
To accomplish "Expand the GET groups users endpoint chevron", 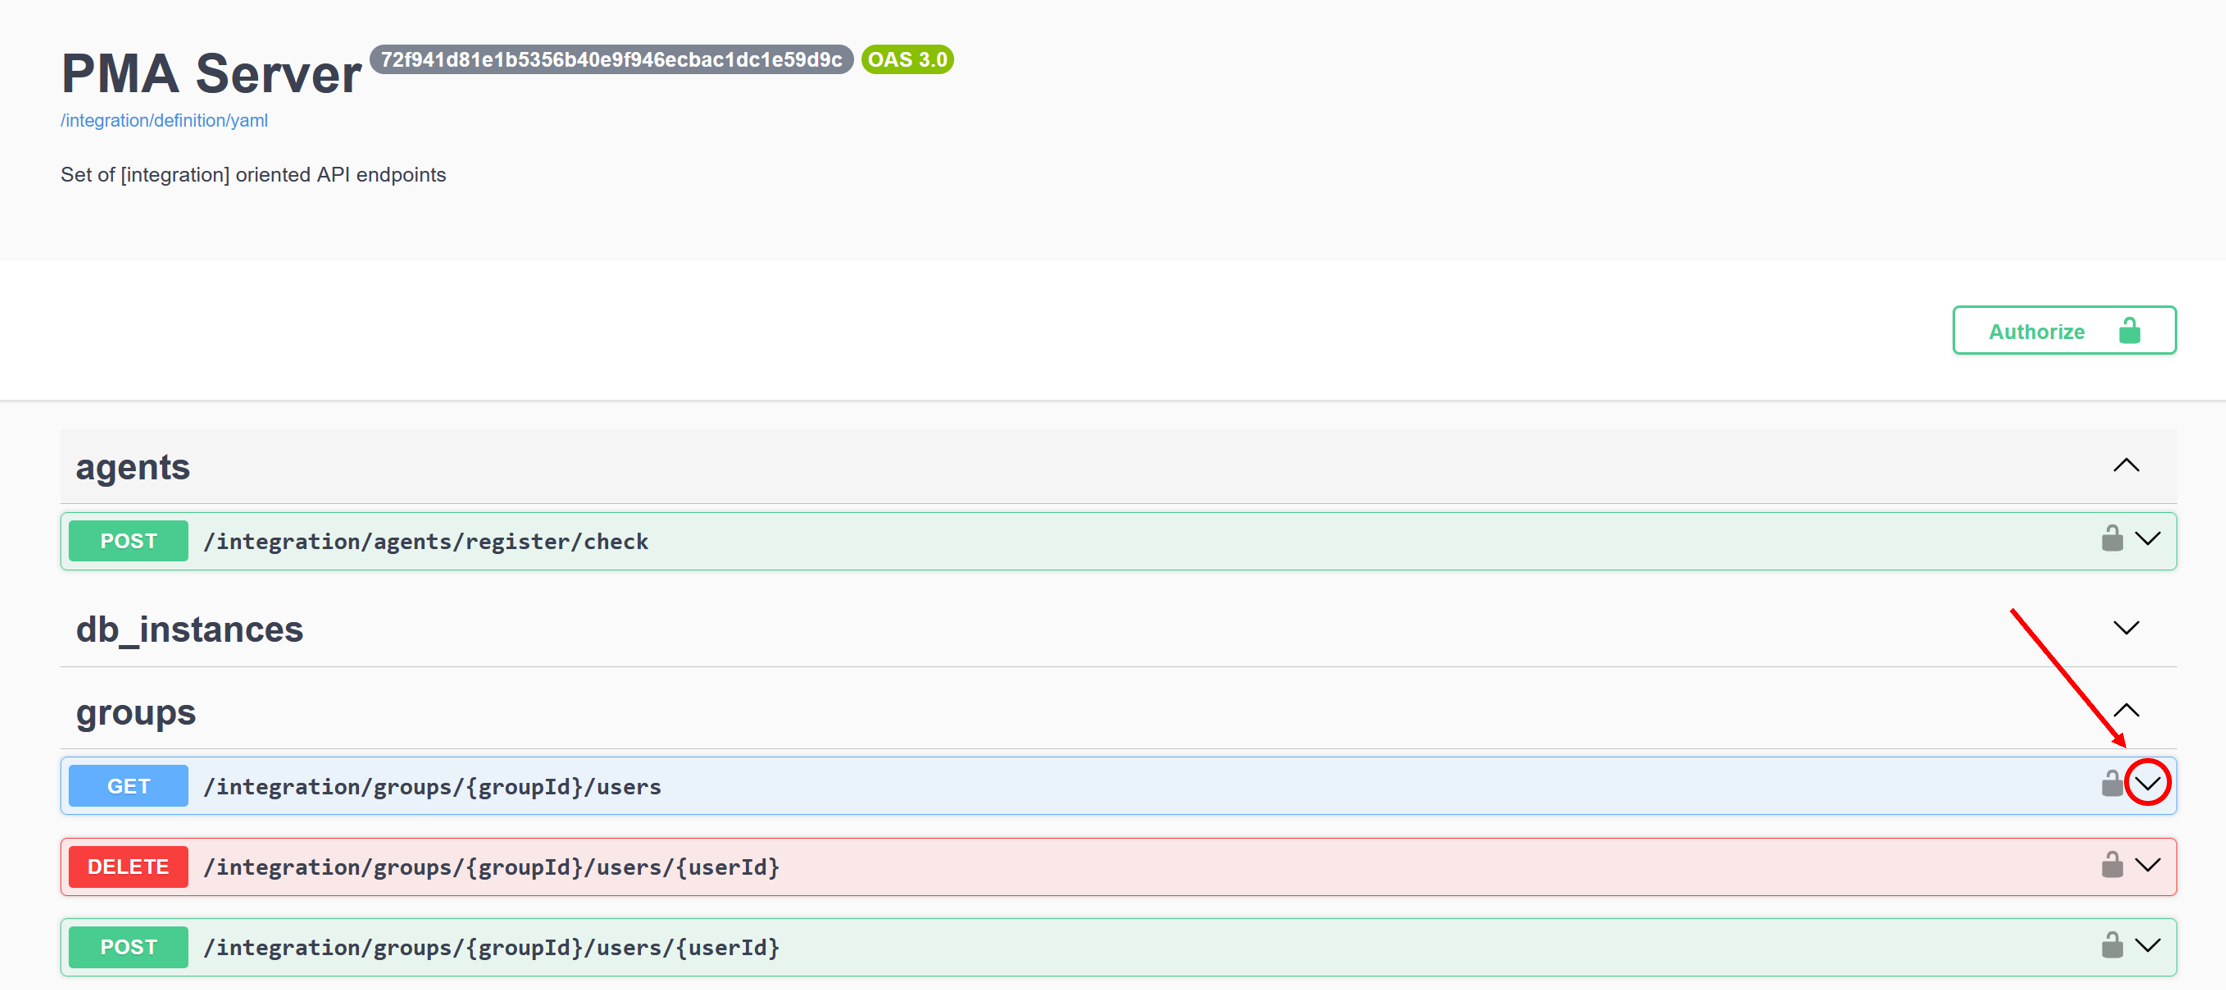I will 2147,784.
